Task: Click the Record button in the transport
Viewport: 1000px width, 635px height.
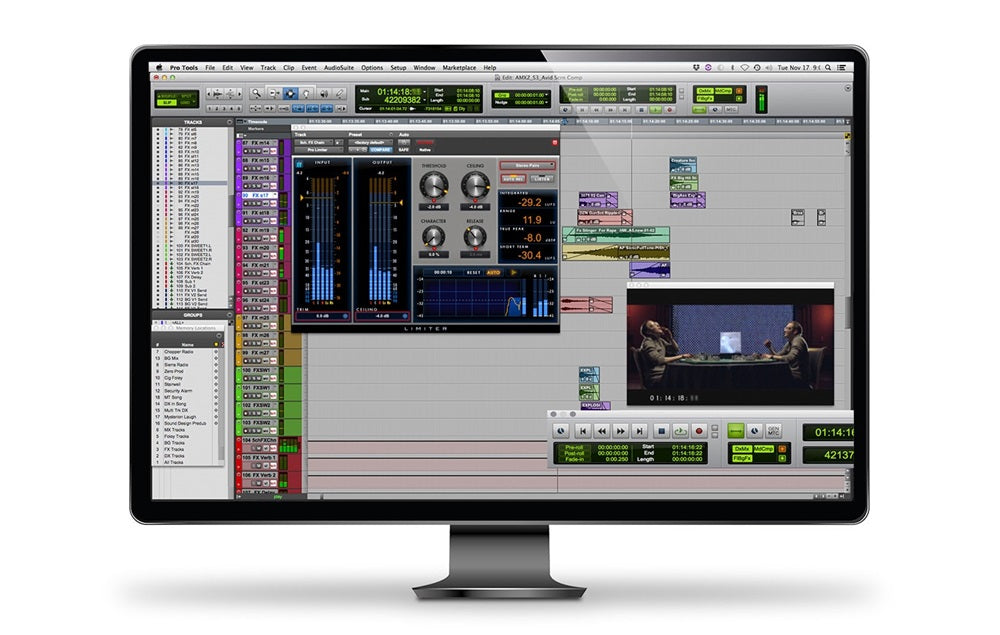Action: pyautogui.click(x=698, y=429)
